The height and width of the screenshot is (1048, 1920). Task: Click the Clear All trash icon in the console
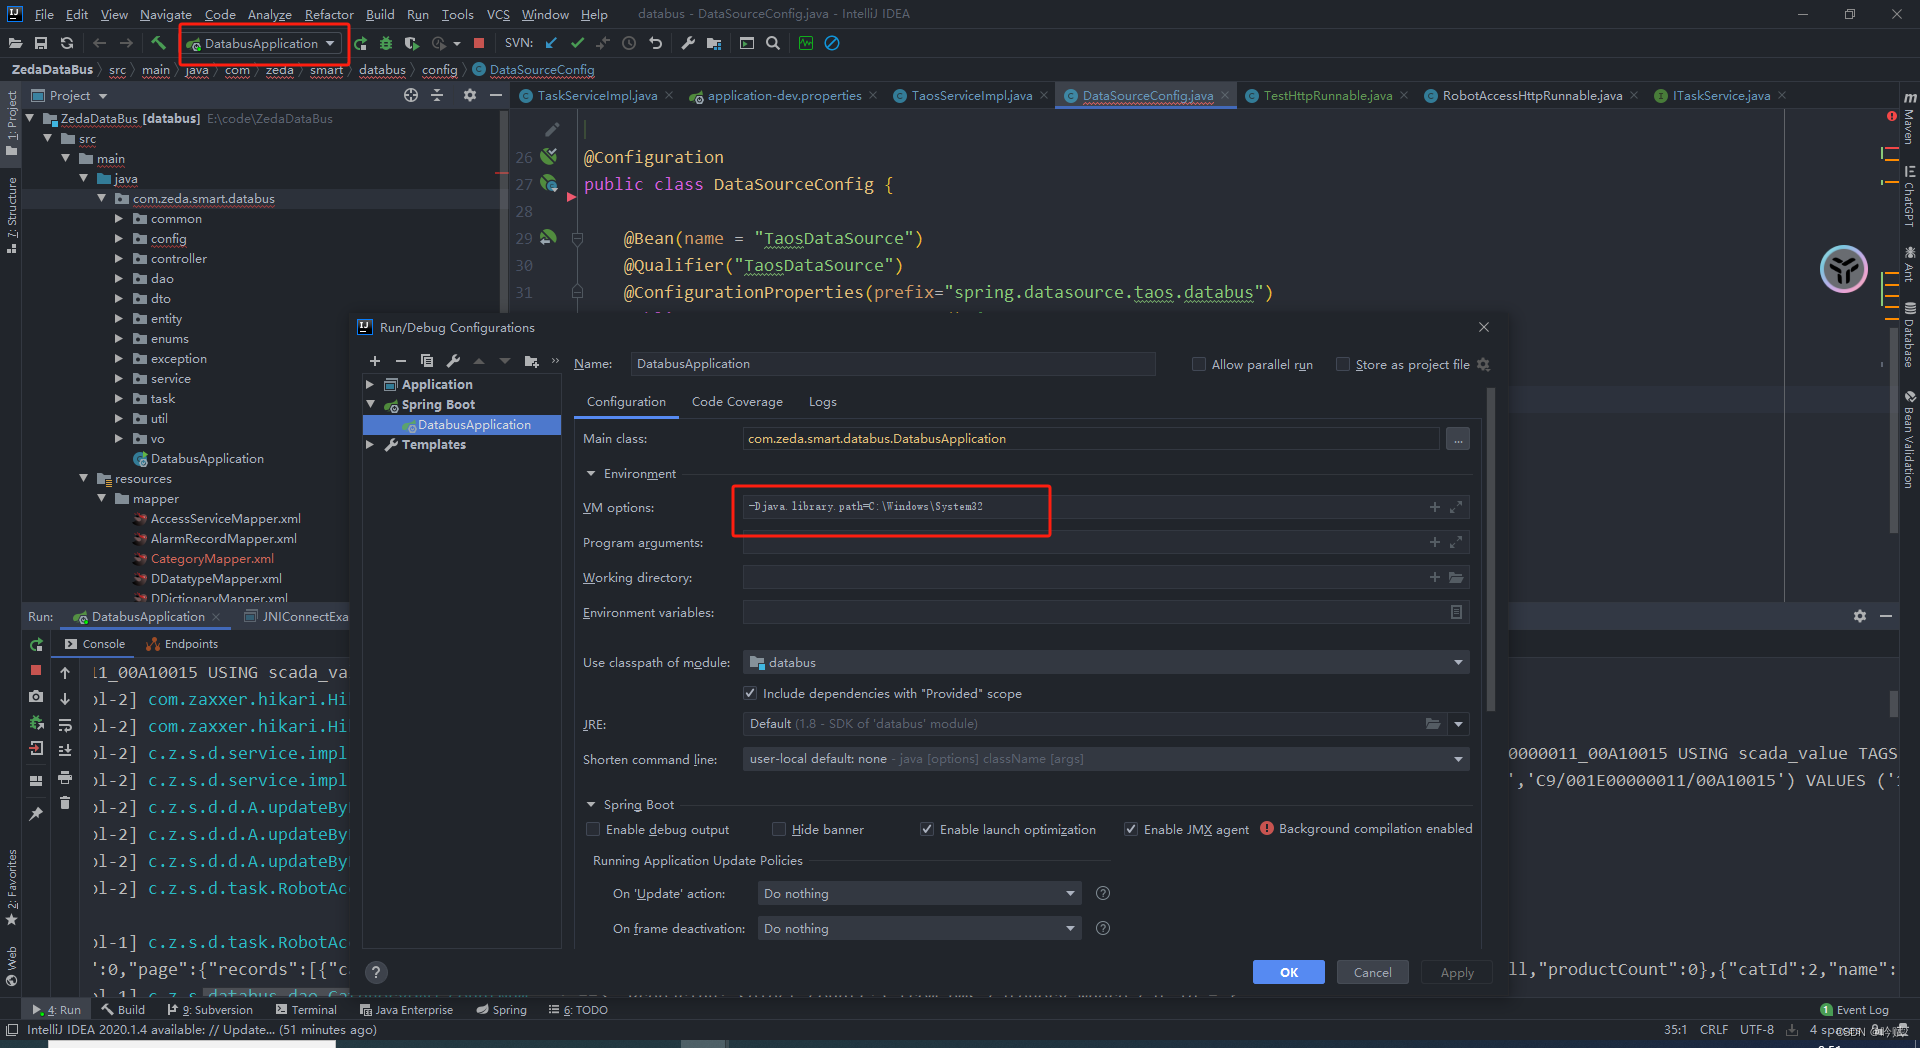(65, 803)
